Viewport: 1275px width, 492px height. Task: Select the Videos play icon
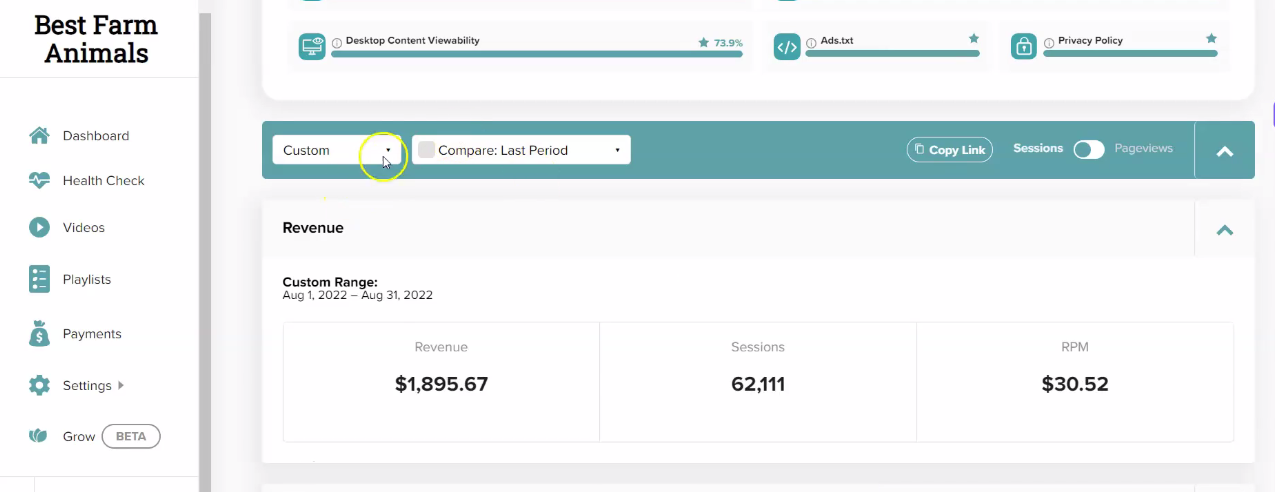(39, 227)
